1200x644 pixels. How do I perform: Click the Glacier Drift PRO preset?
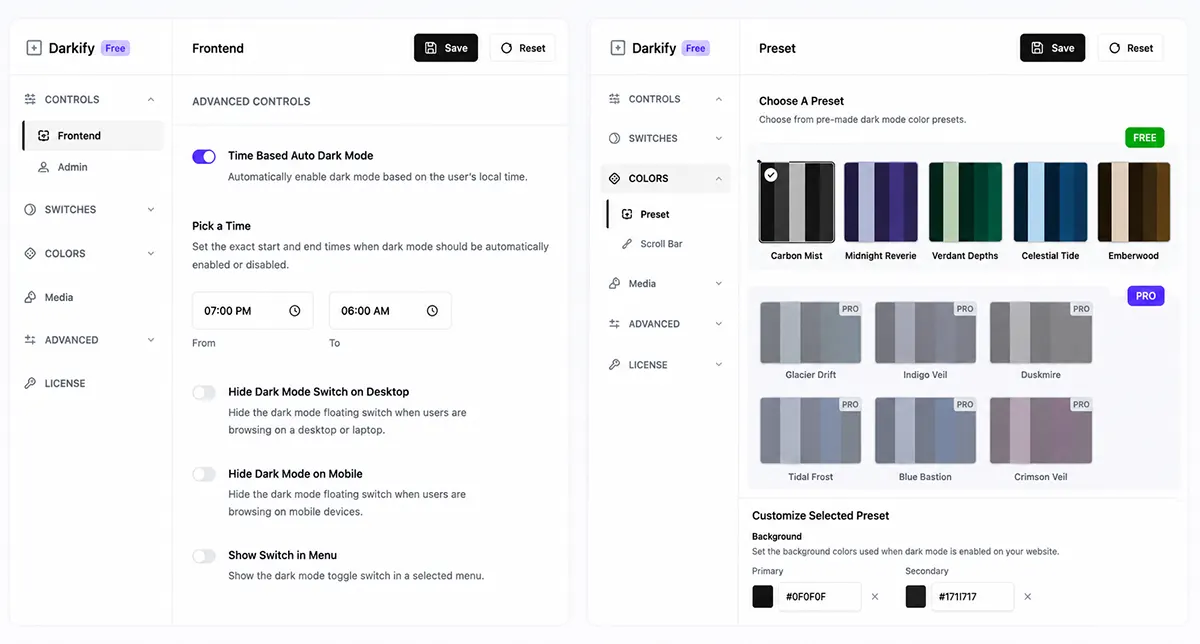(x=811, y=333)
